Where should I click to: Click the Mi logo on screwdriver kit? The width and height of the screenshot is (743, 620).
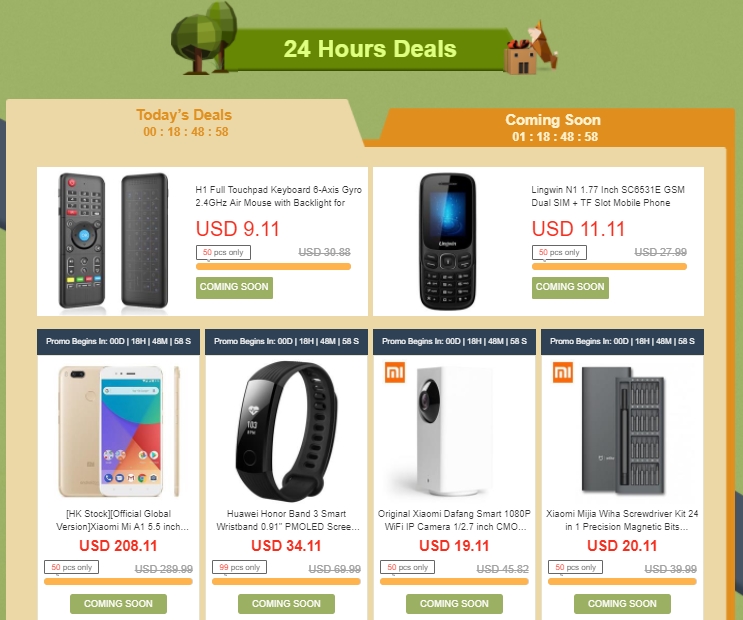(x=562, y=372)
